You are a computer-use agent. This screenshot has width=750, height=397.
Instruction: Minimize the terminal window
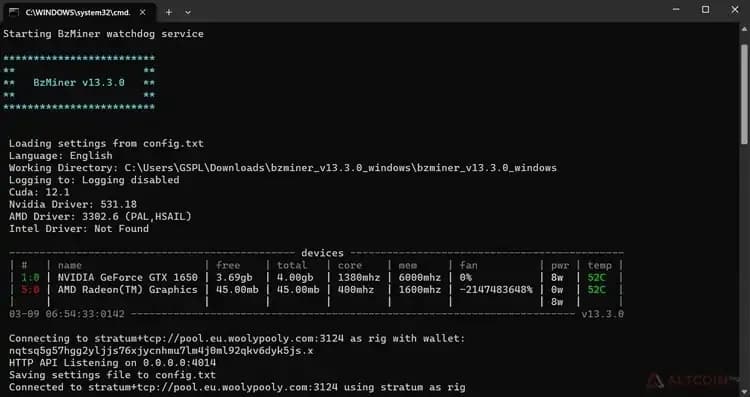coord(676,10)
